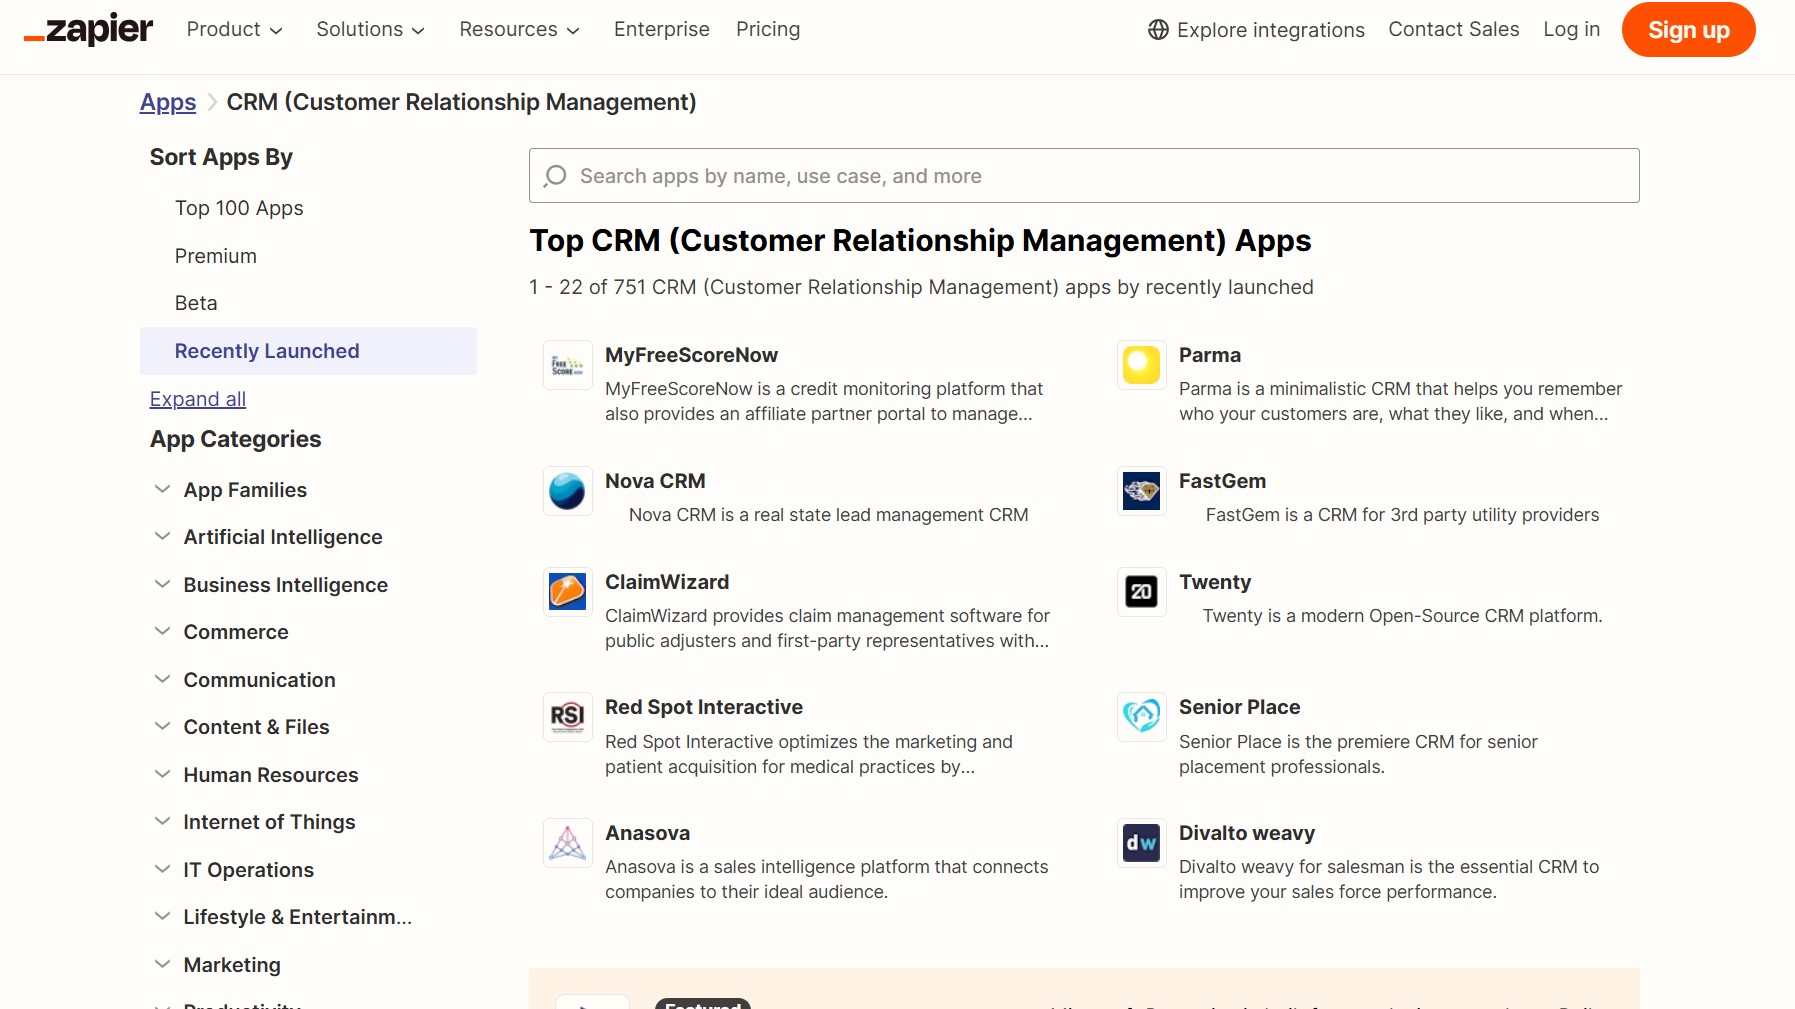
Task: Click the Commerce category label
Action: [x=236, y=632]
